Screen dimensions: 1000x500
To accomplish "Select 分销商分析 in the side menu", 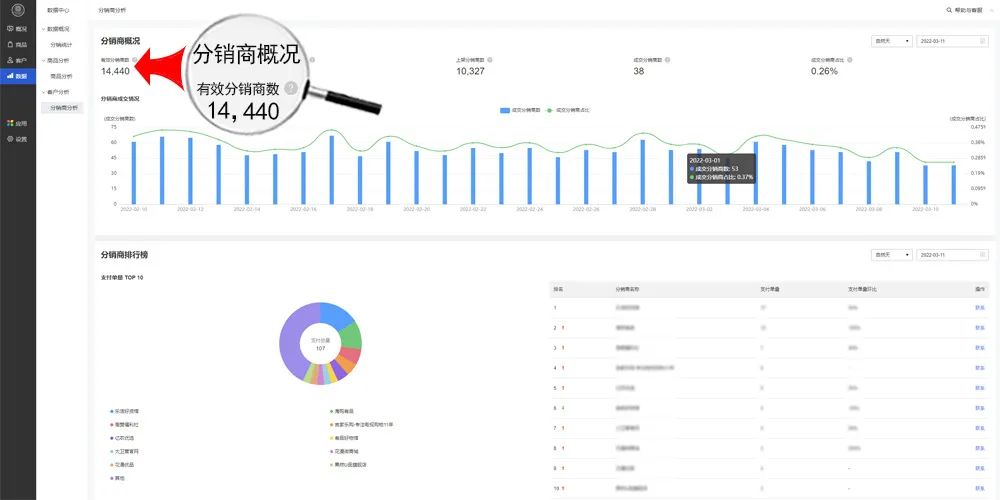I will coord(65,107).
